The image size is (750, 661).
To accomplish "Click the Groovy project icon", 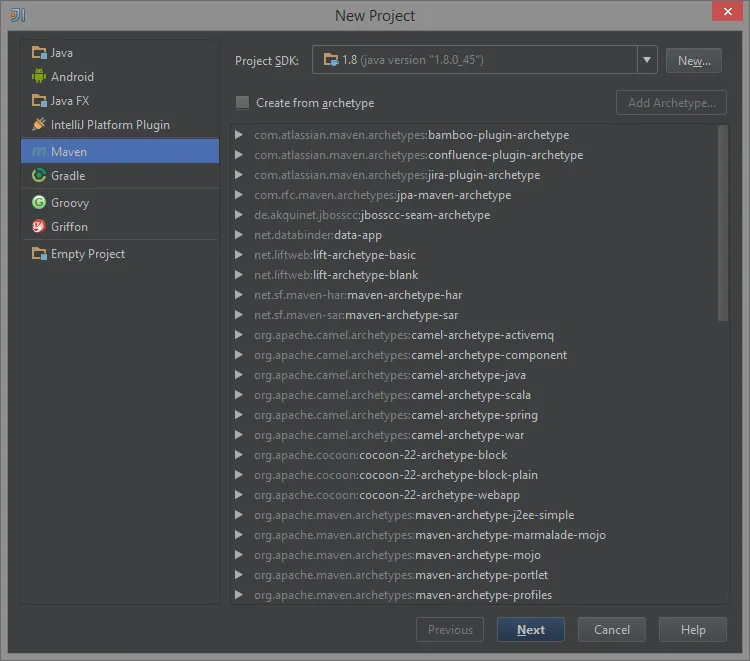I will point(39,203).
